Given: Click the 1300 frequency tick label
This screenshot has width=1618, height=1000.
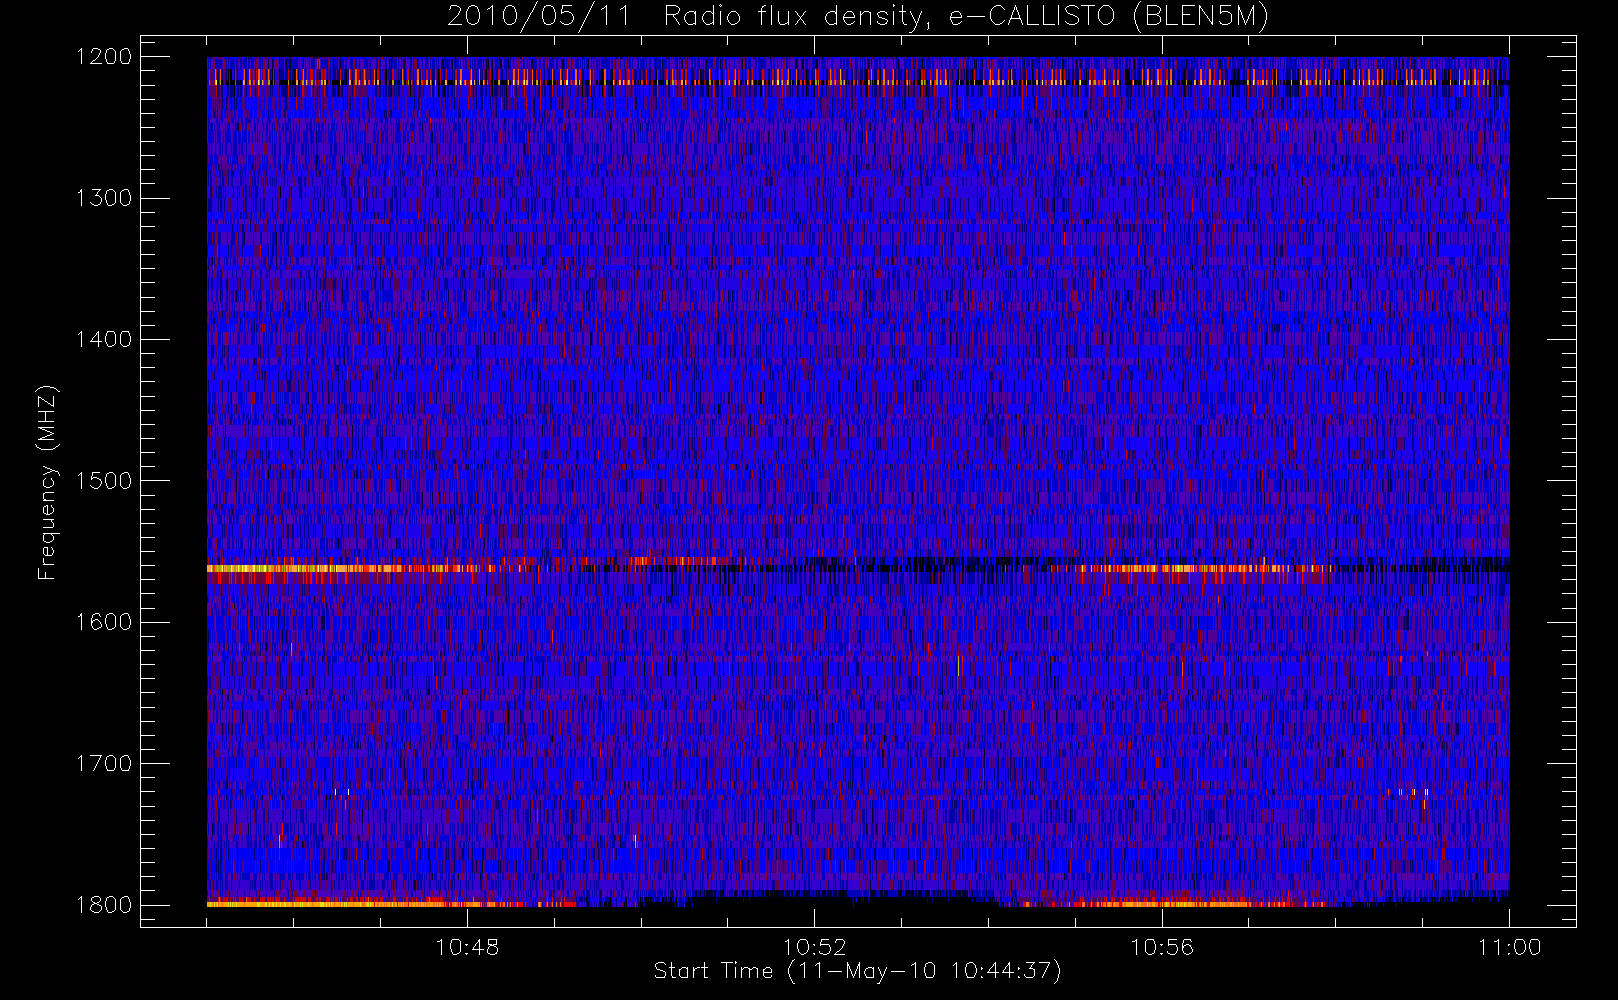Looking at the screenshot, I should tap(104, 198).
